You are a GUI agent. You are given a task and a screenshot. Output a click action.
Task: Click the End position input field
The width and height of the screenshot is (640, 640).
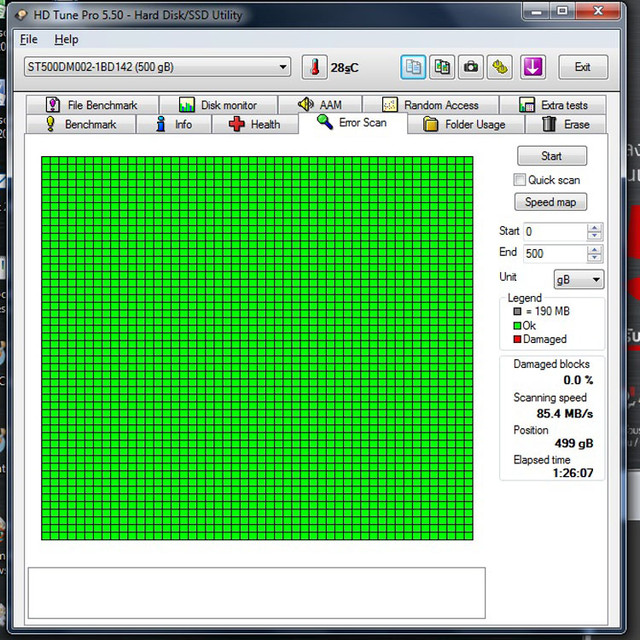[555, 253]
